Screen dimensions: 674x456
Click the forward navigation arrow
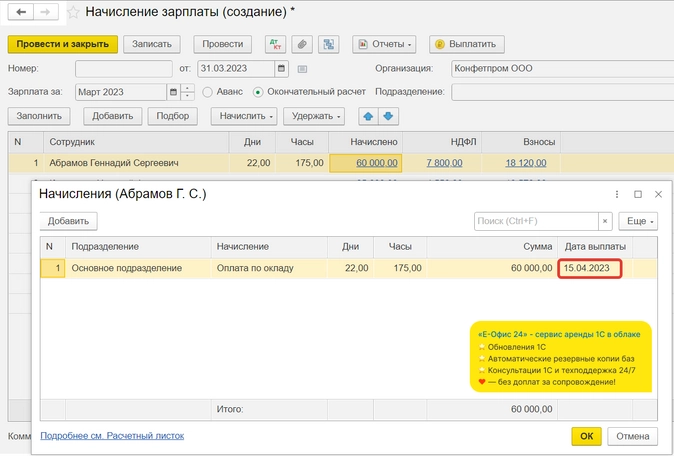pyautogui.click(x=45, y=12)
